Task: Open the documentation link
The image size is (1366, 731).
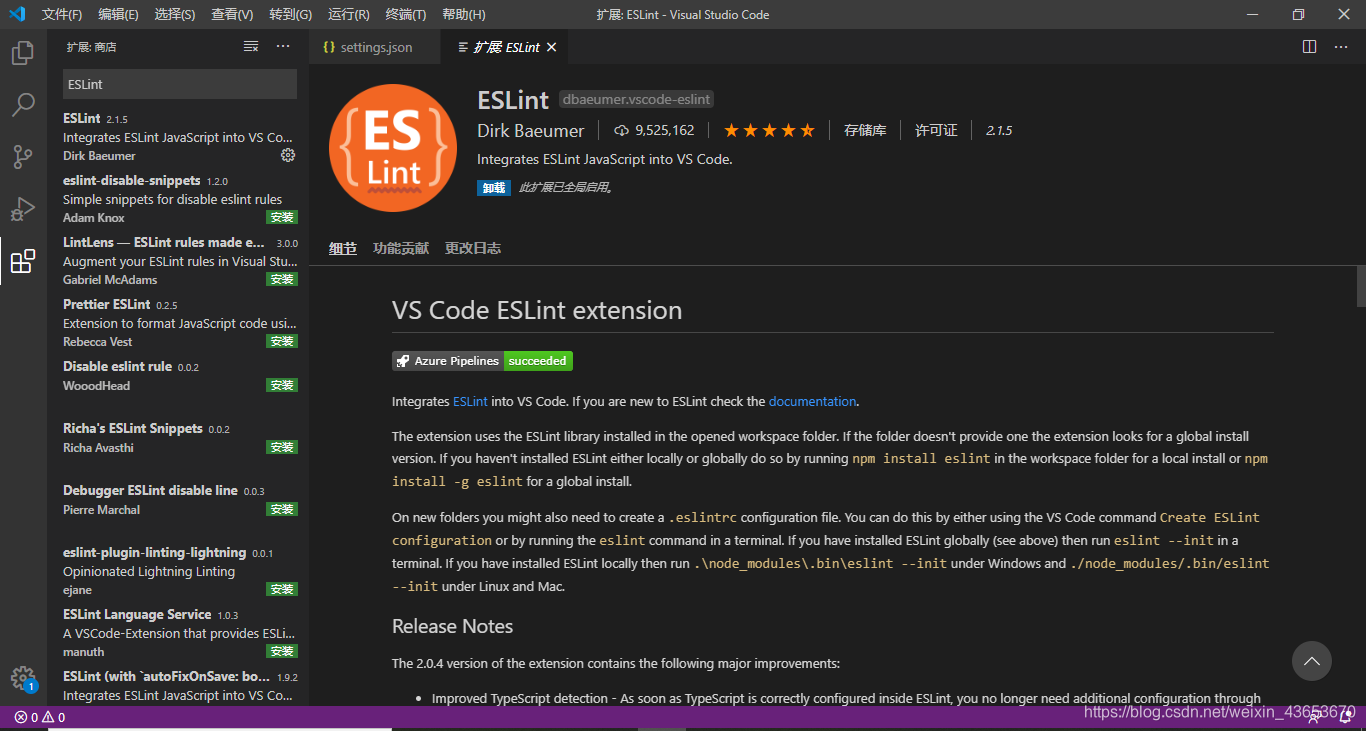Action: (812, 401)
